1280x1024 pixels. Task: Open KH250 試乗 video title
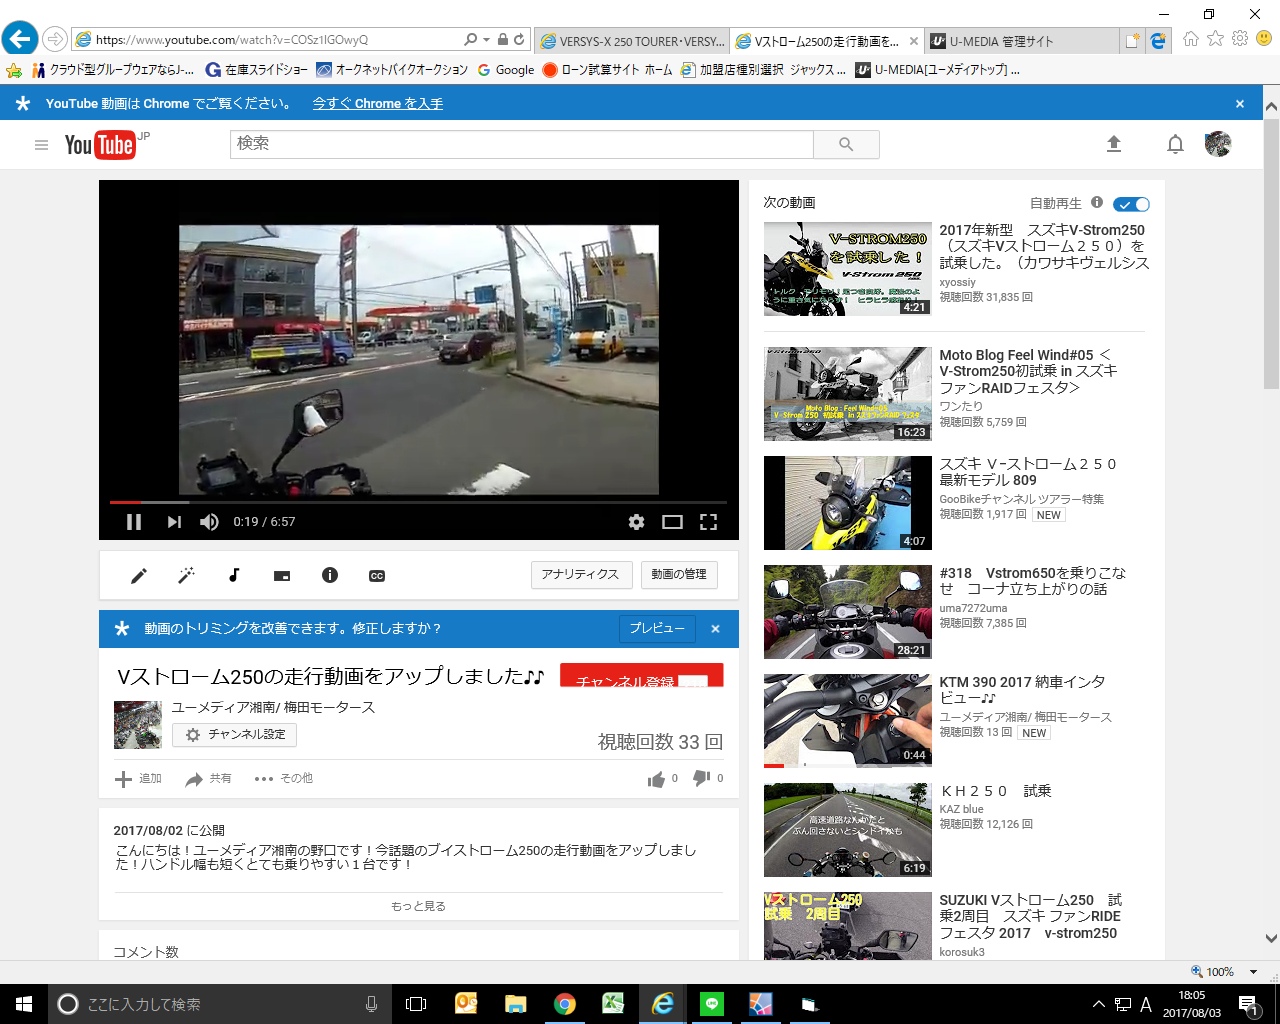[x=995, y=791]
